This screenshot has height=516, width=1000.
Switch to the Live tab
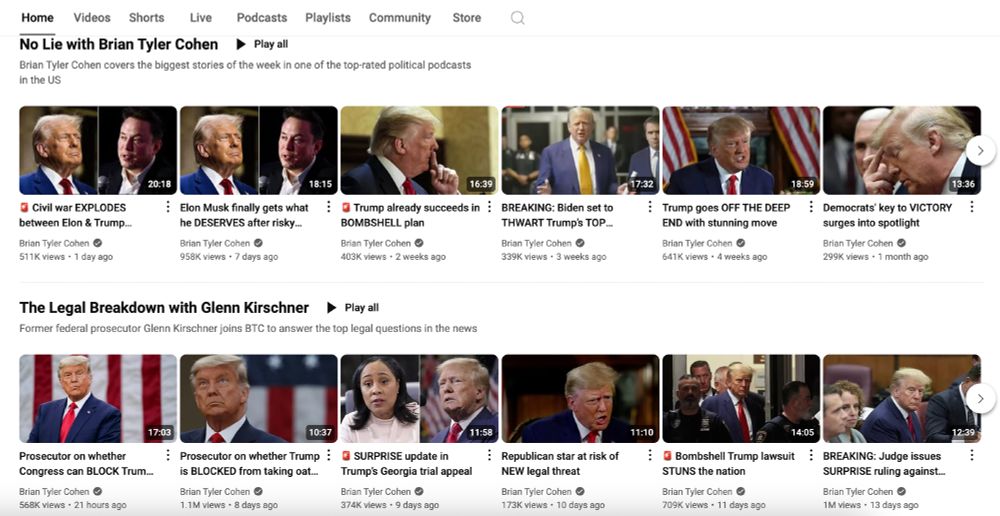[x=201, y=18]
